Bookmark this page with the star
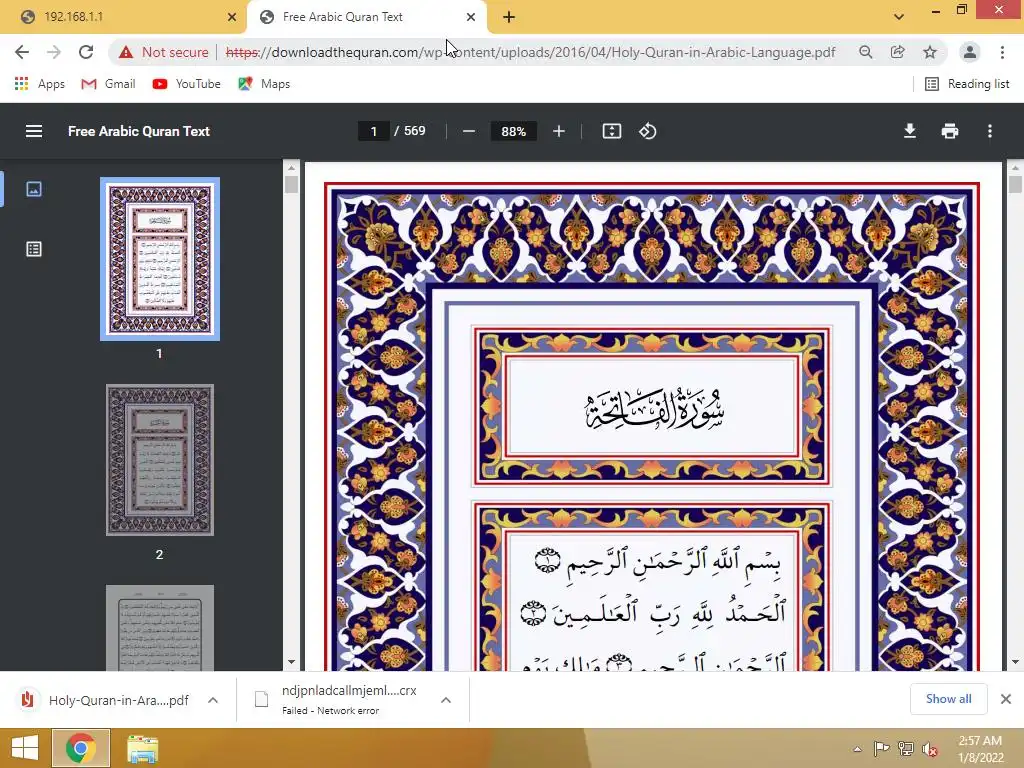The height and width of the screenshot is (768, 1024). pos(930,52)
